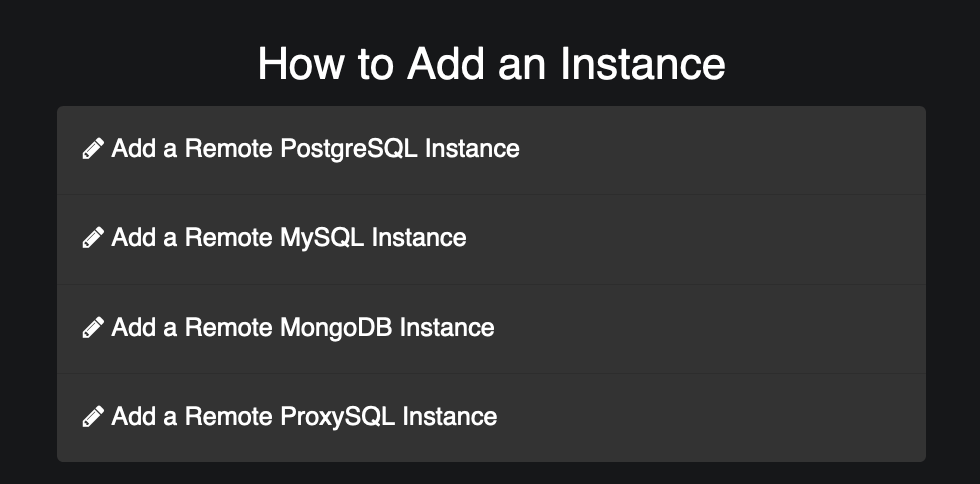
Task: Click the word Add in the MongoDB entry
Action: (133, 327)
